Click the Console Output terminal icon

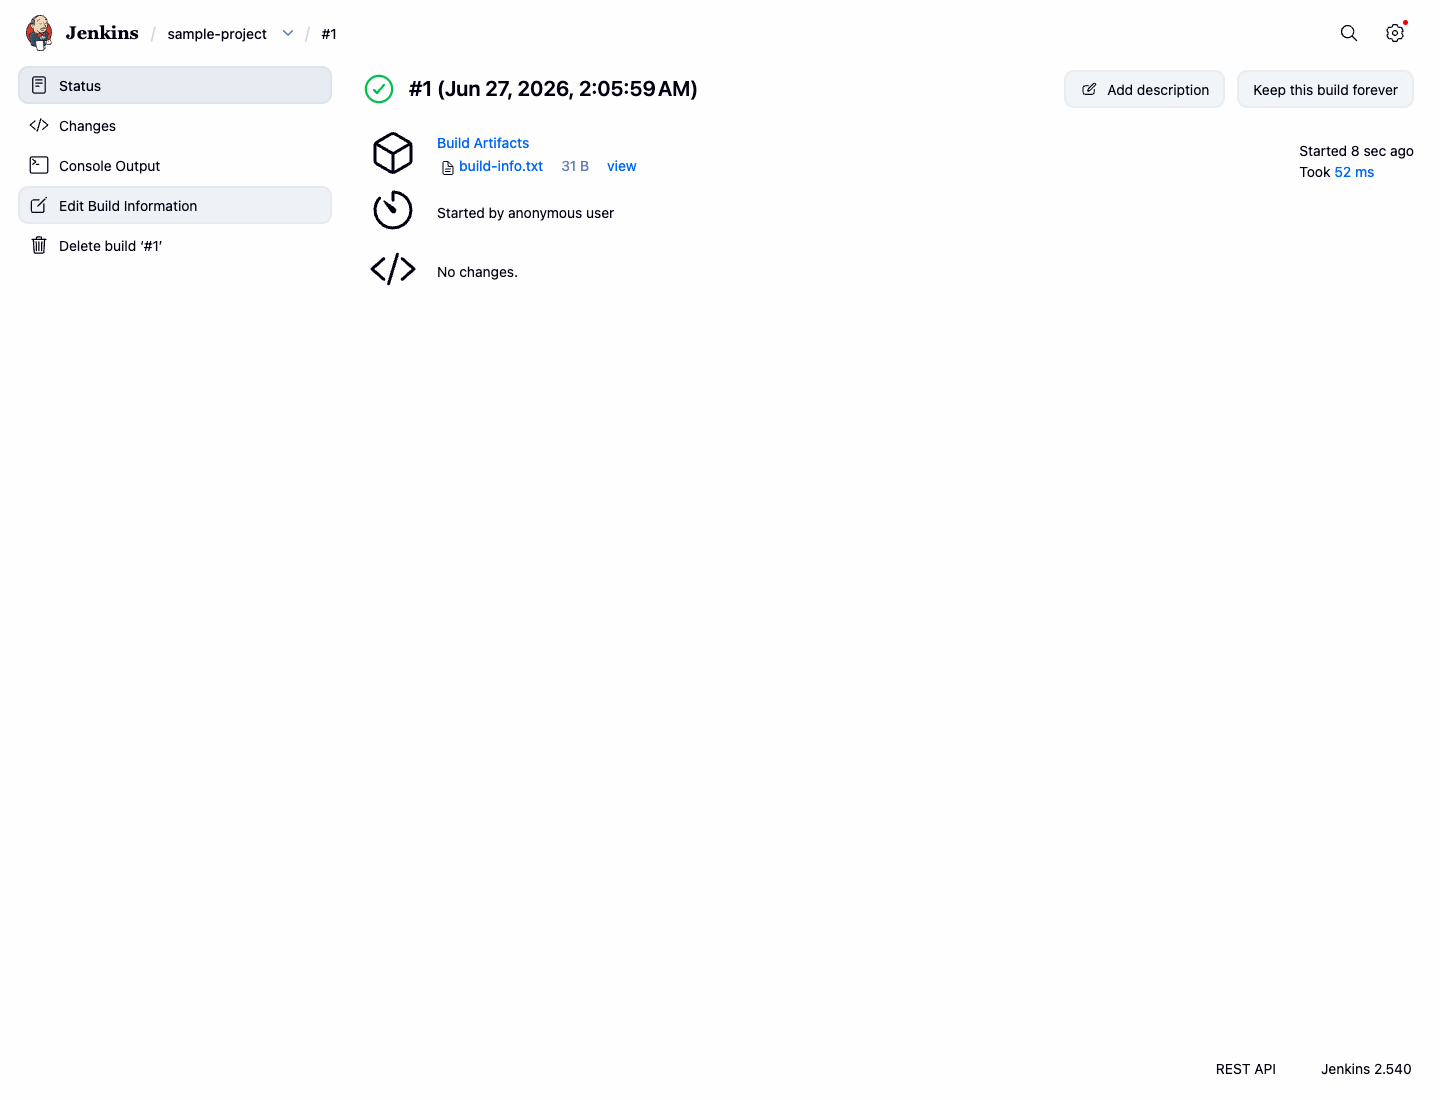coord(39,165)
